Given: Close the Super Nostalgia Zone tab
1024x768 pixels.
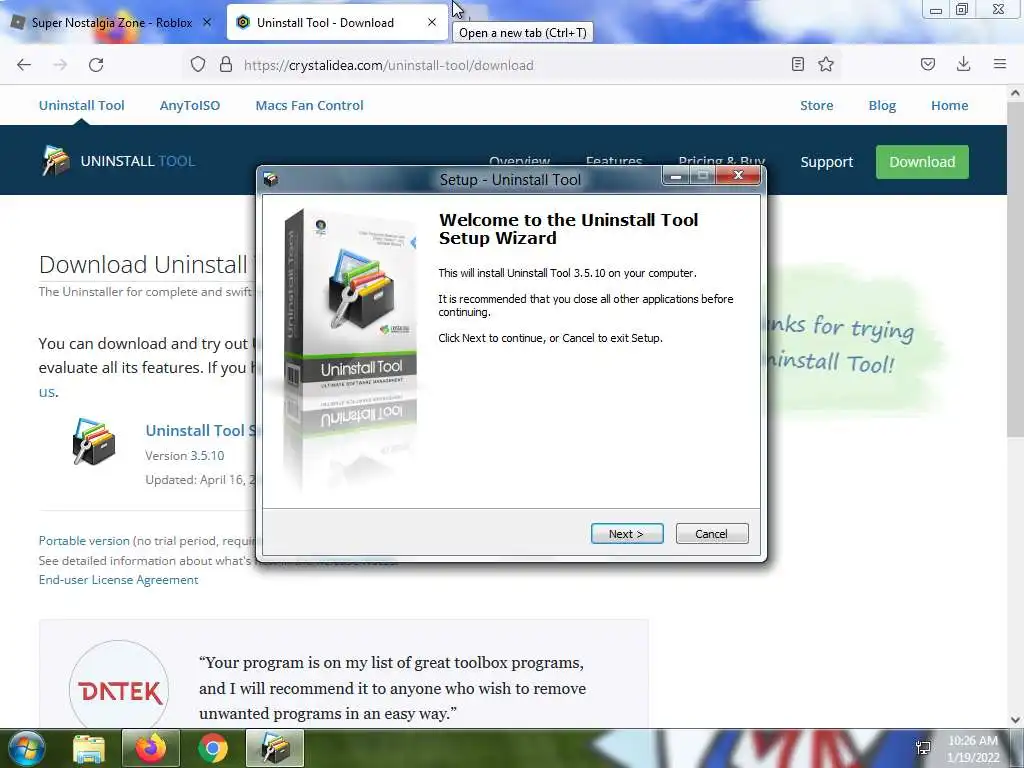Looking at the screenshot, I should [207, 22].
